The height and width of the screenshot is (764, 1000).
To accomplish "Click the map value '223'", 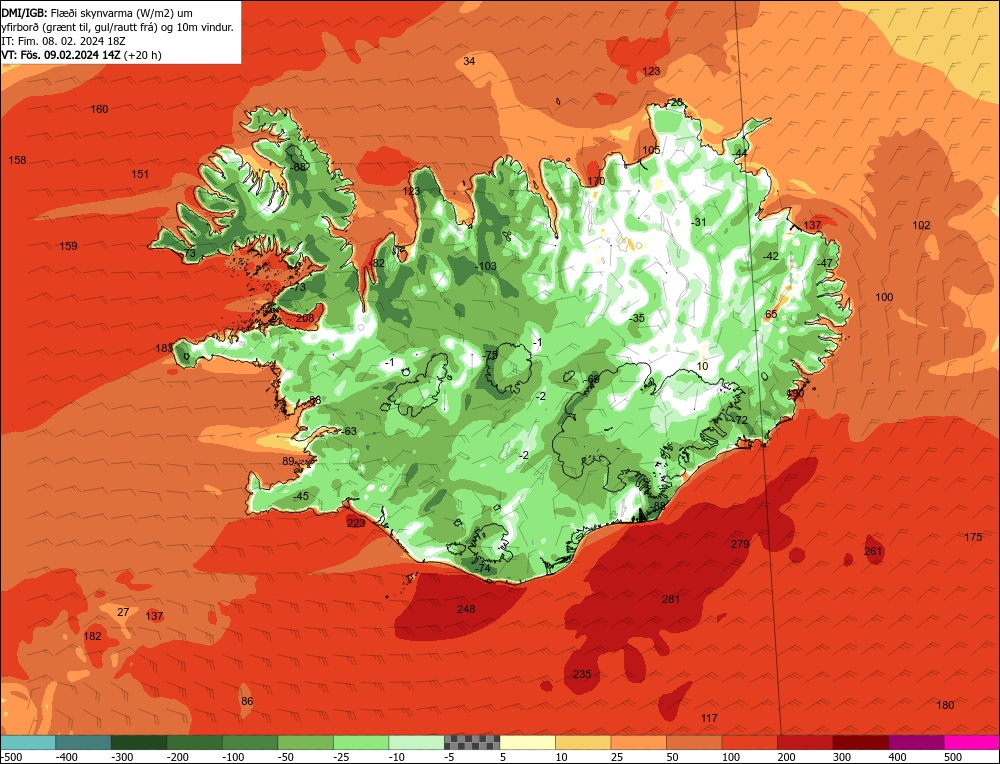I will tap(356, 523).
